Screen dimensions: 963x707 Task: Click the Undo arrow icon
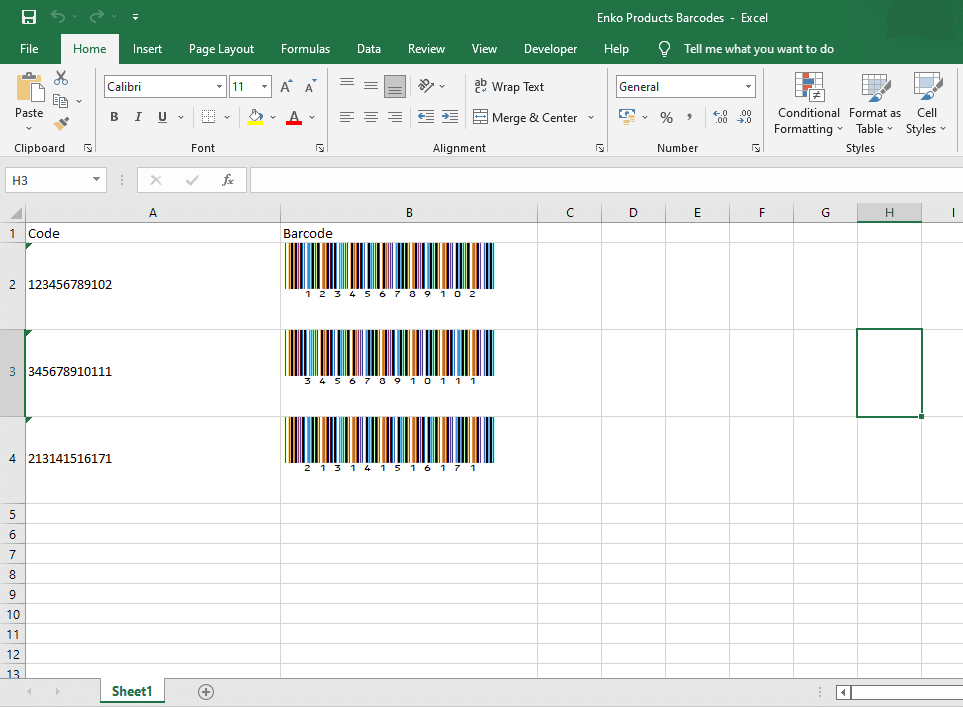coord(58,17)
